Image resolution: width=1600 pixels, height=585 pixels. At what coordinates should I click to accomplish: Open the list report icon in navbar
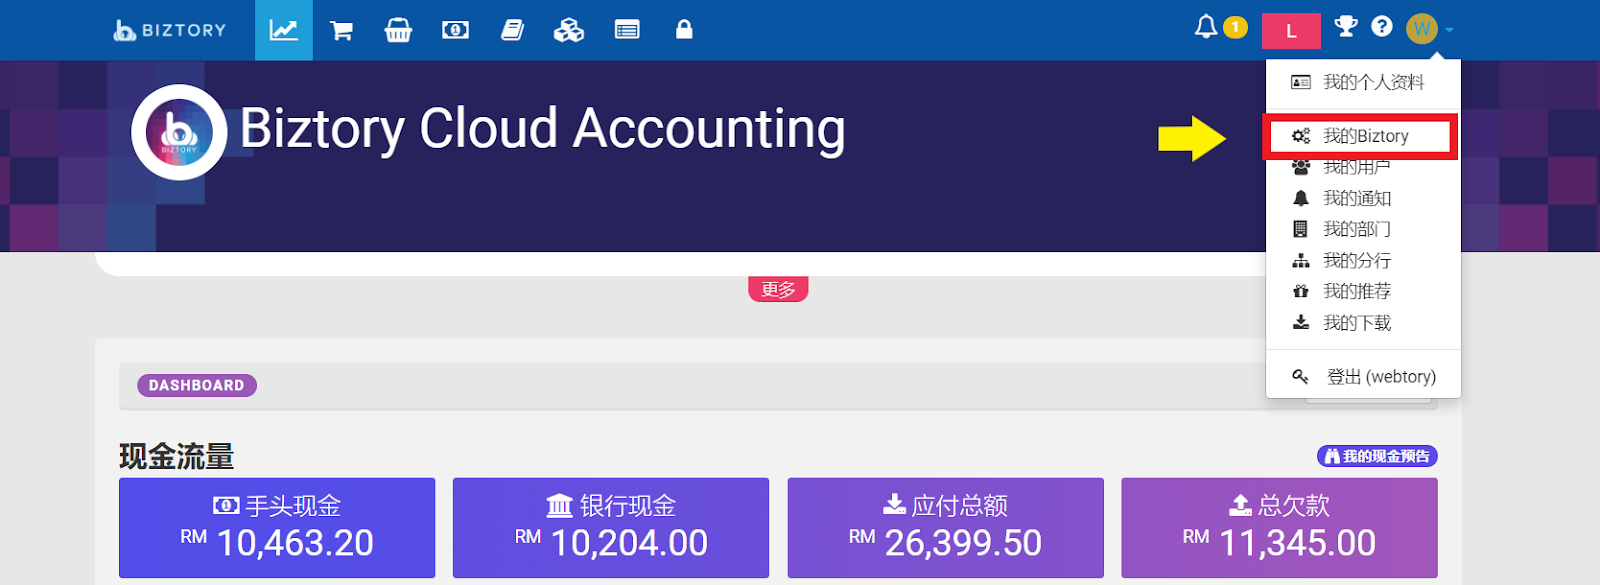(627, 30)
